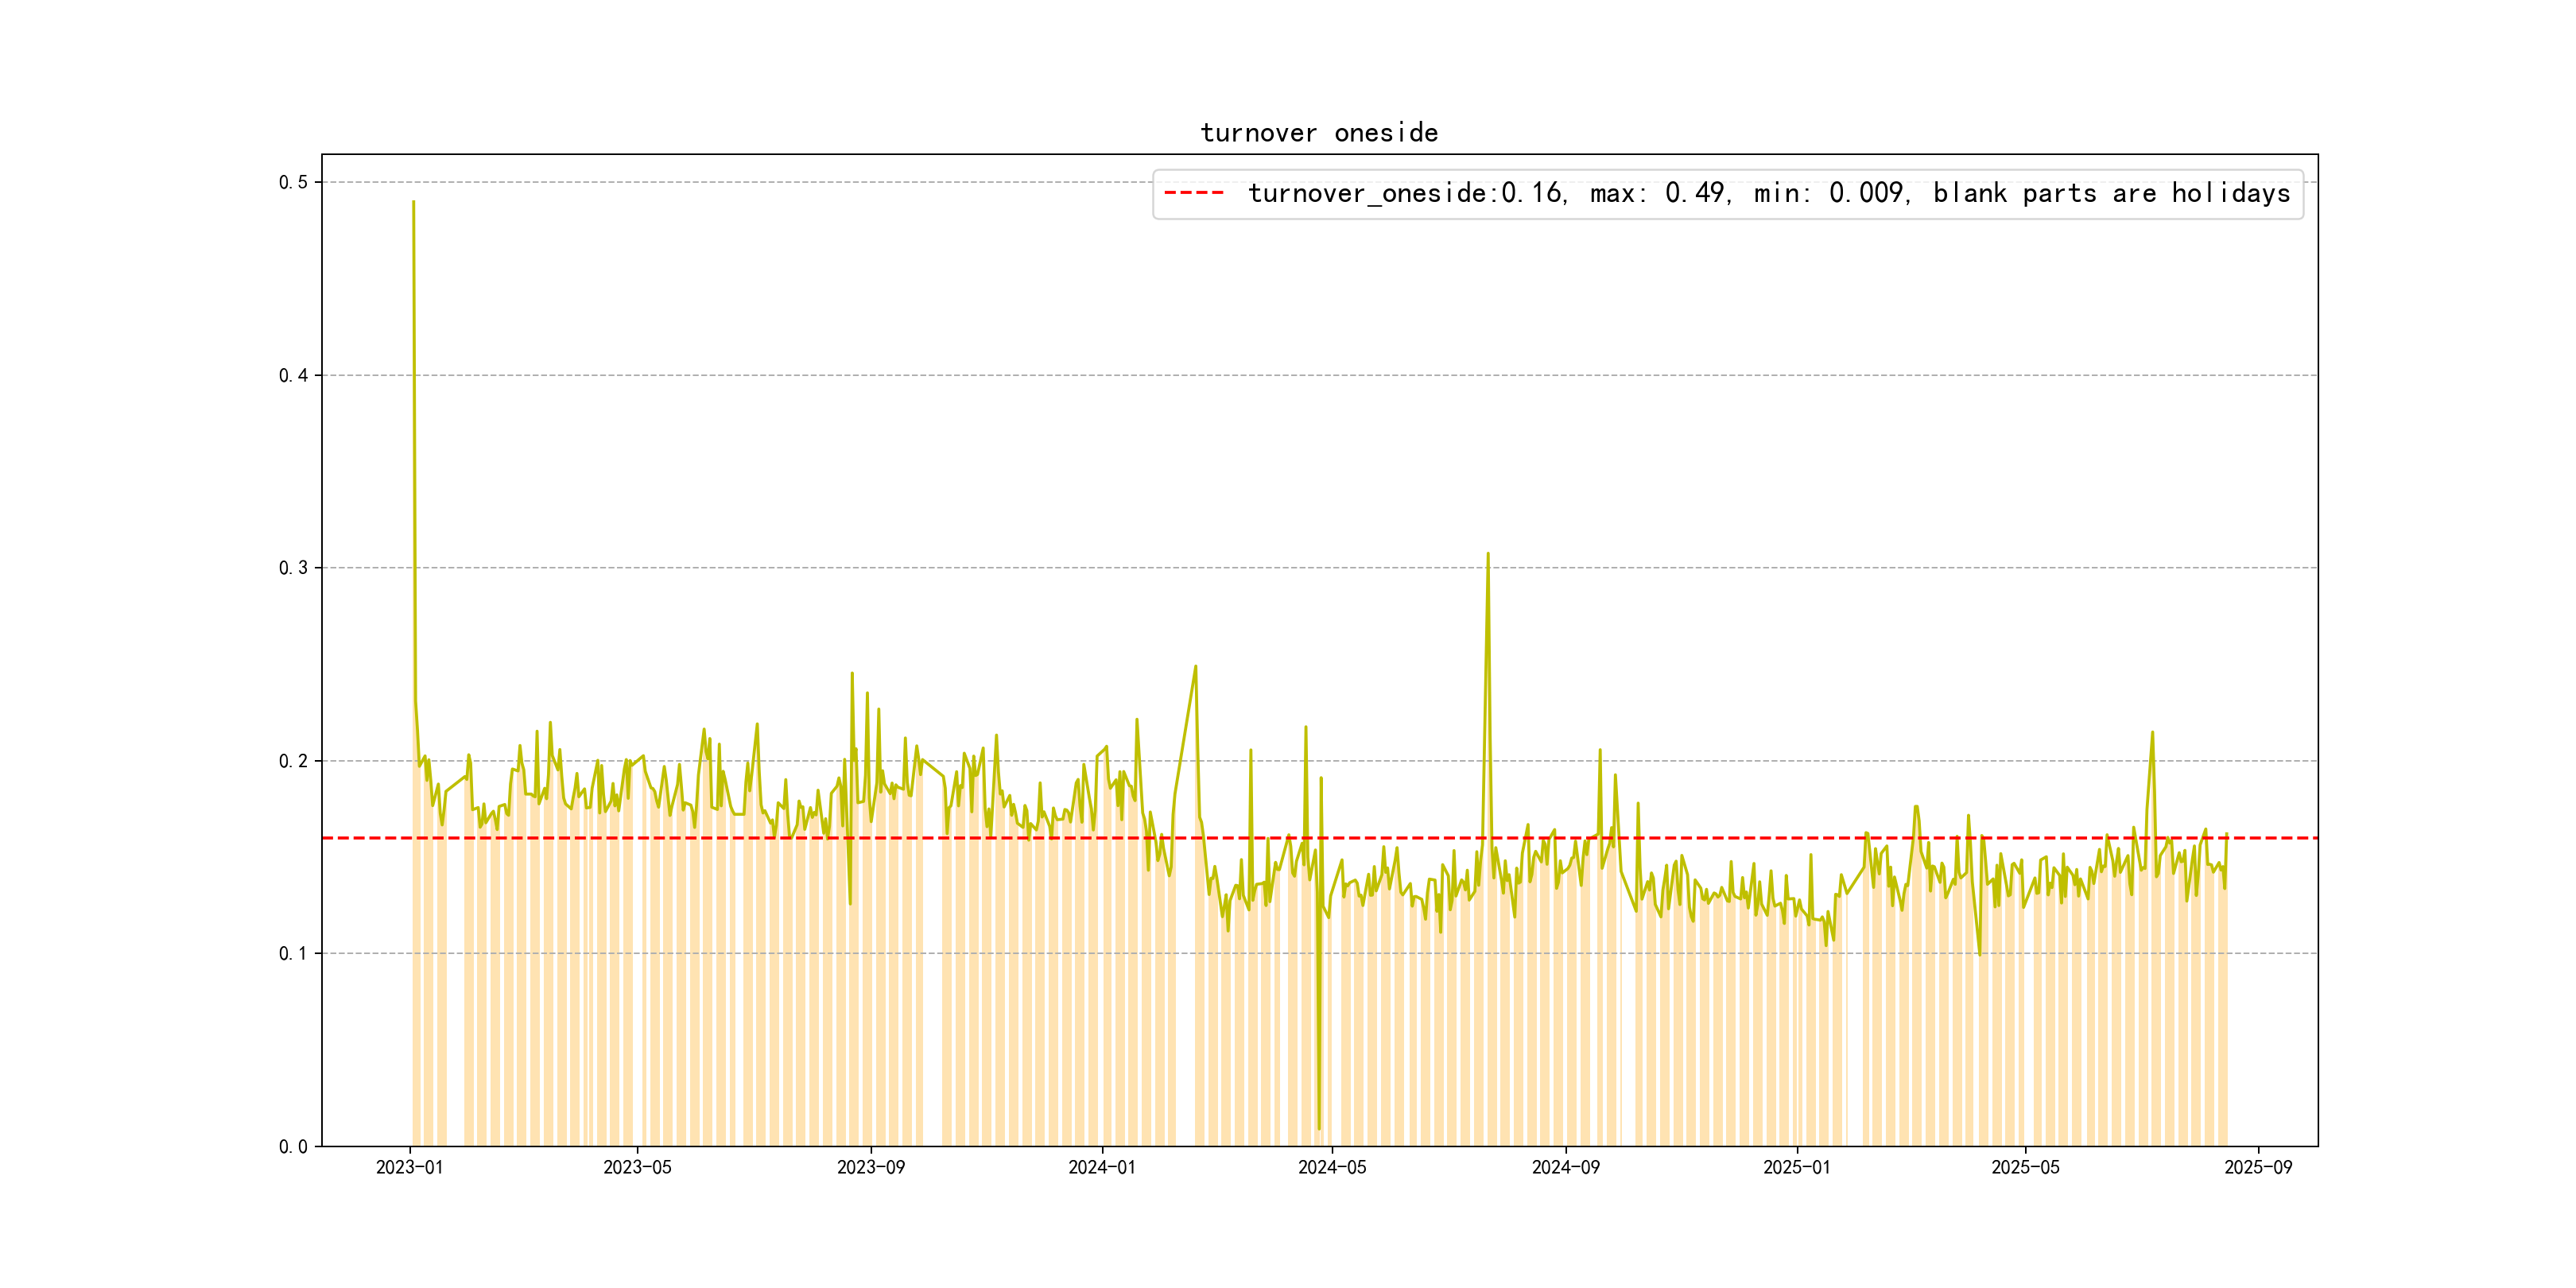Click the 2024-09 x-axis date label
2576x1288 pixels.
pyautogui.click(x=1565, y=1167)
